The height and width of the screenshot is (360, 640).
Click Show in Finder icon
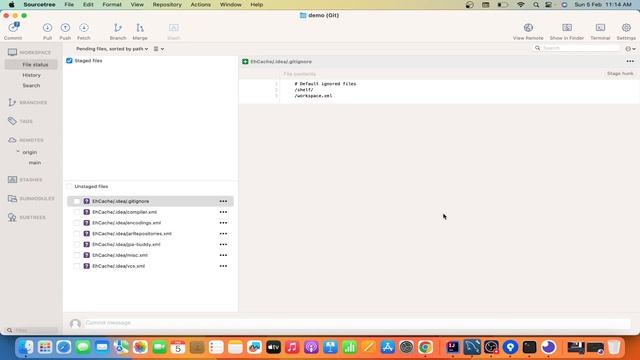567,28
